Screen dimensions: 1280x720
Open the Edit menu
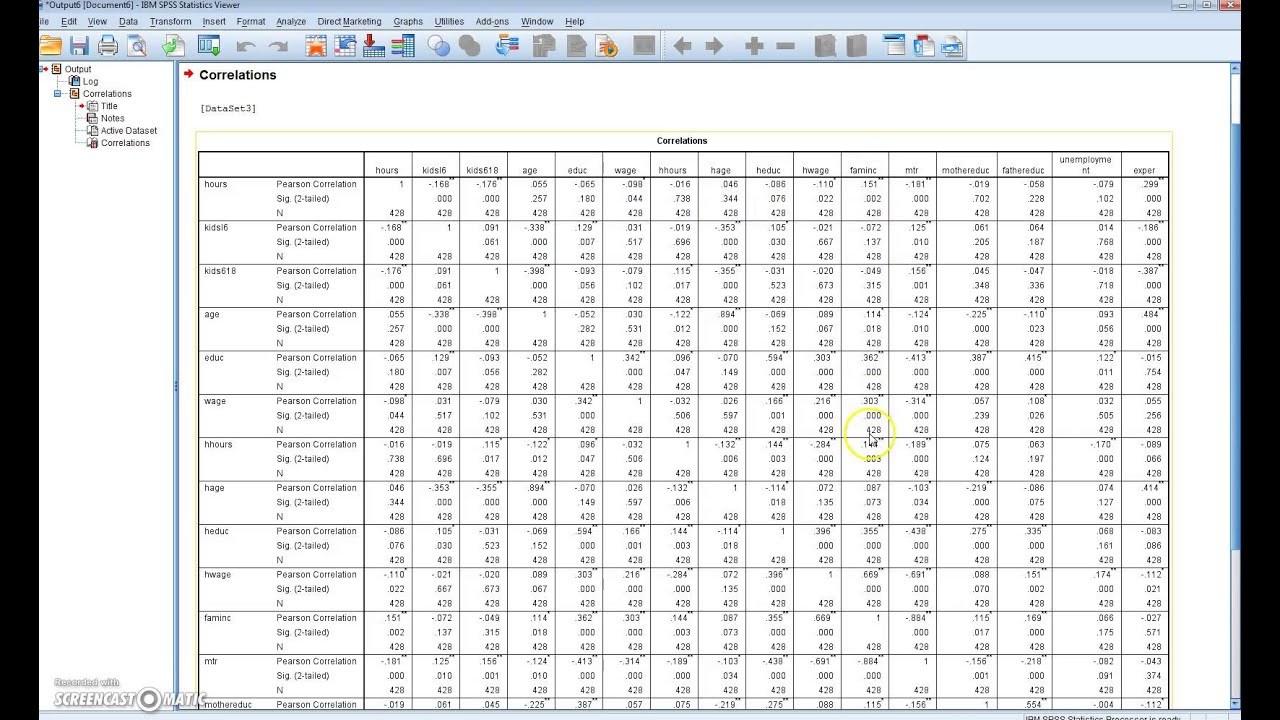coord(69,21)
